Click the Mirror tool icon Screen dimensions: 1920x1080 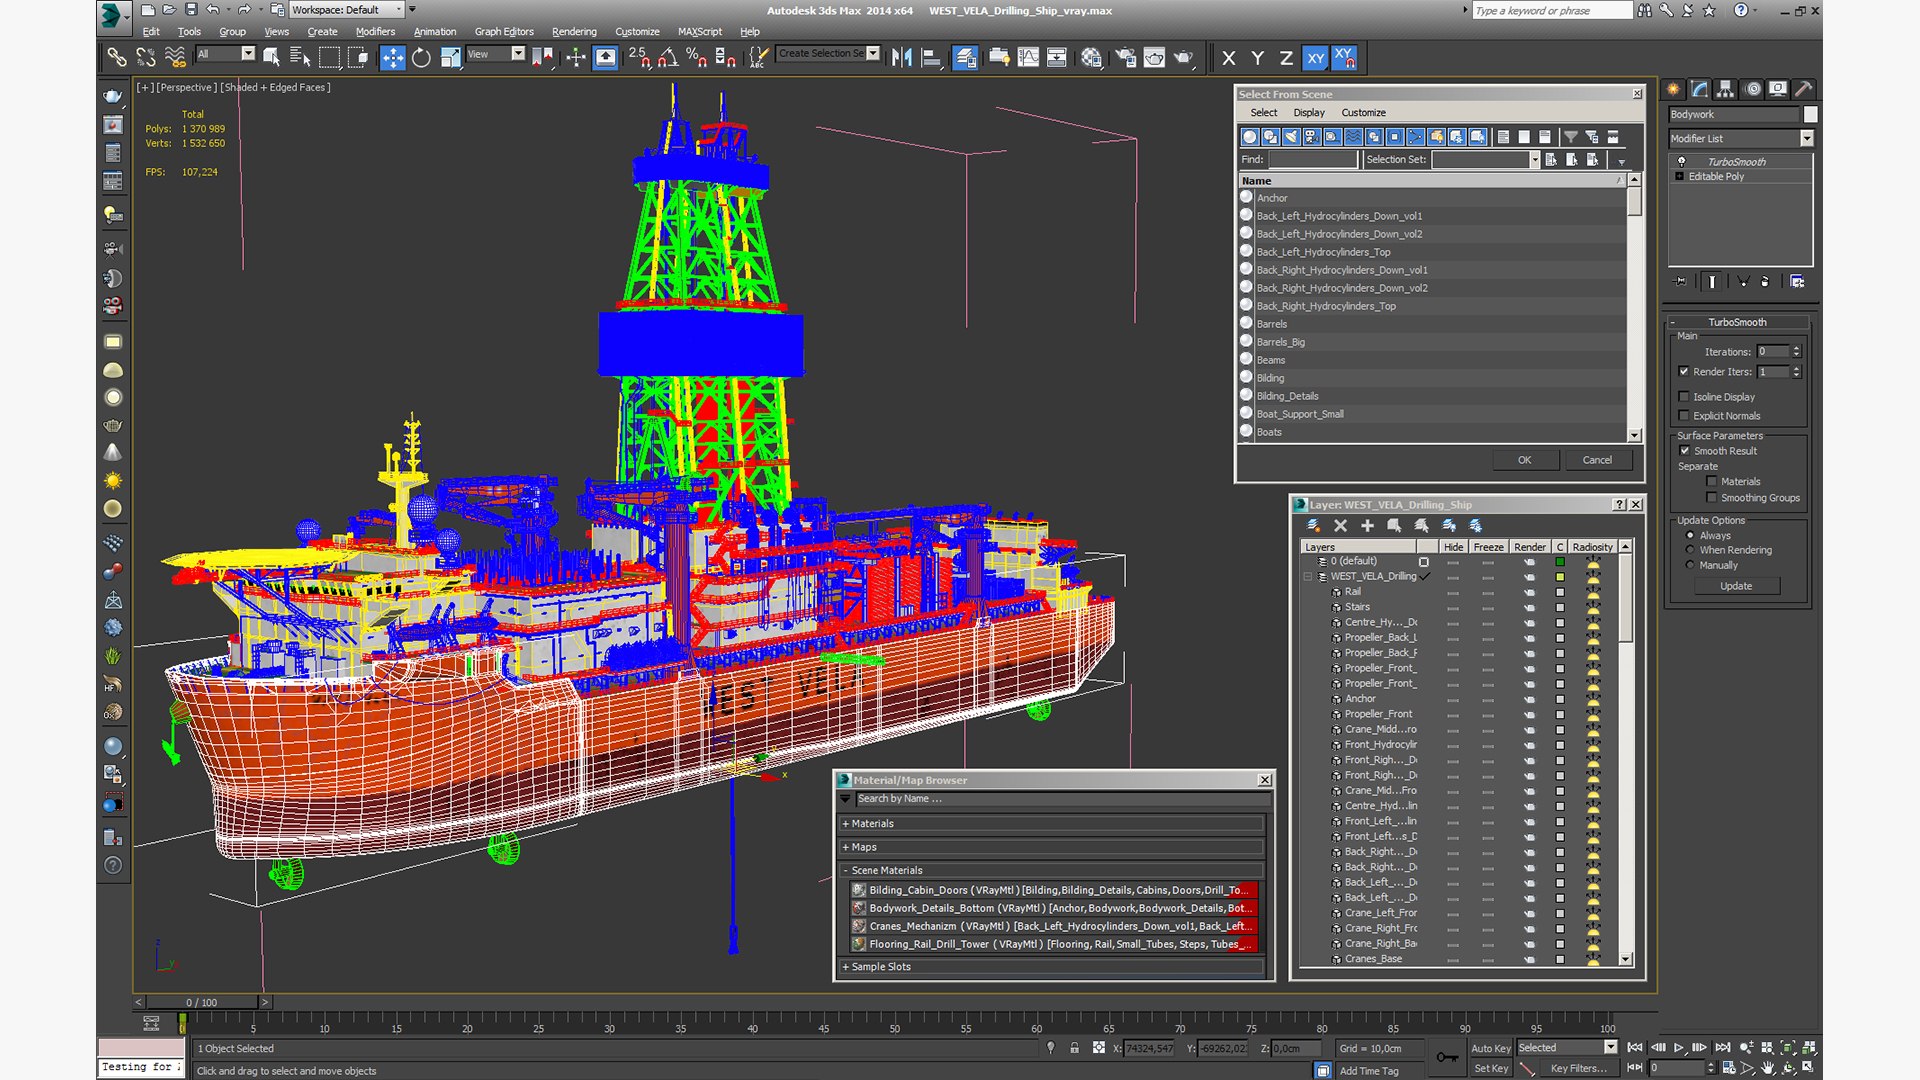click(x=901, y=58)
